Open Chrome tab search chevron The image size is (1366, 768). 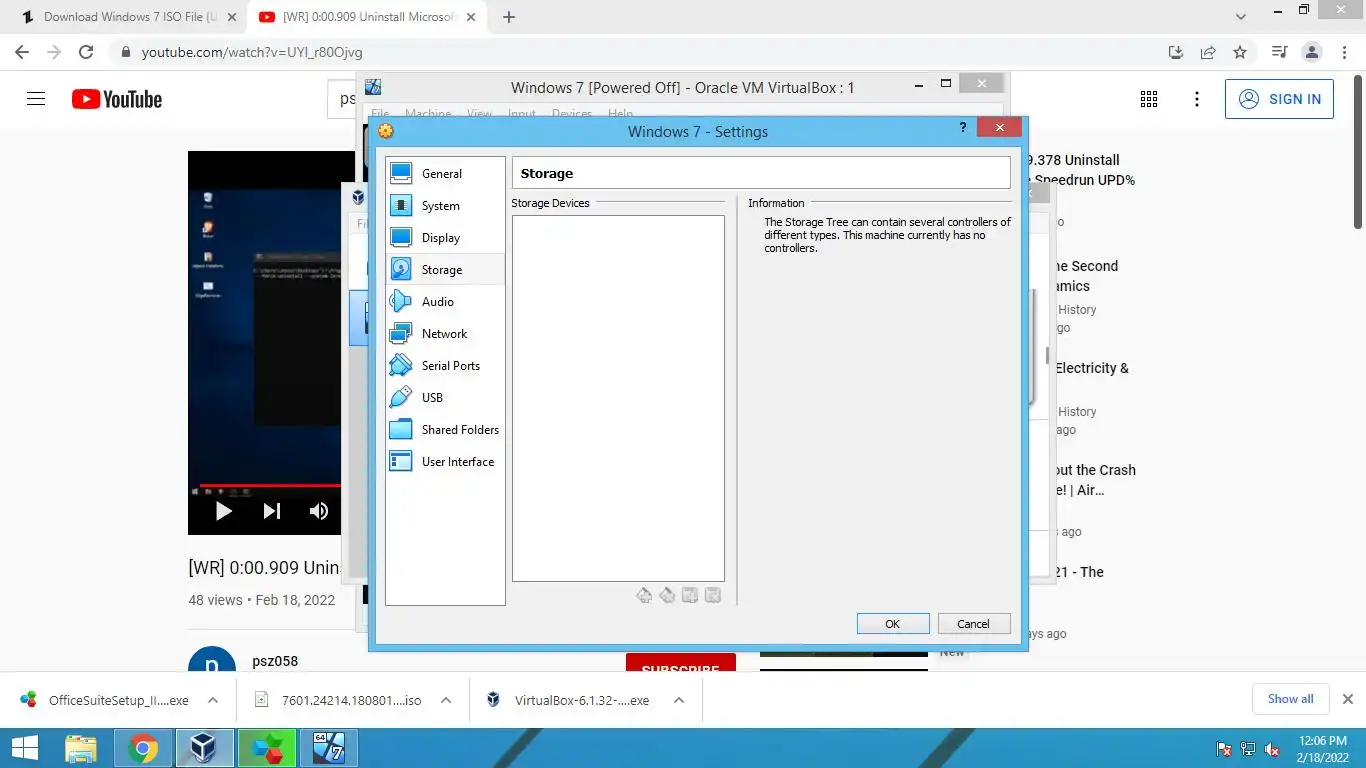(1241, 17)
